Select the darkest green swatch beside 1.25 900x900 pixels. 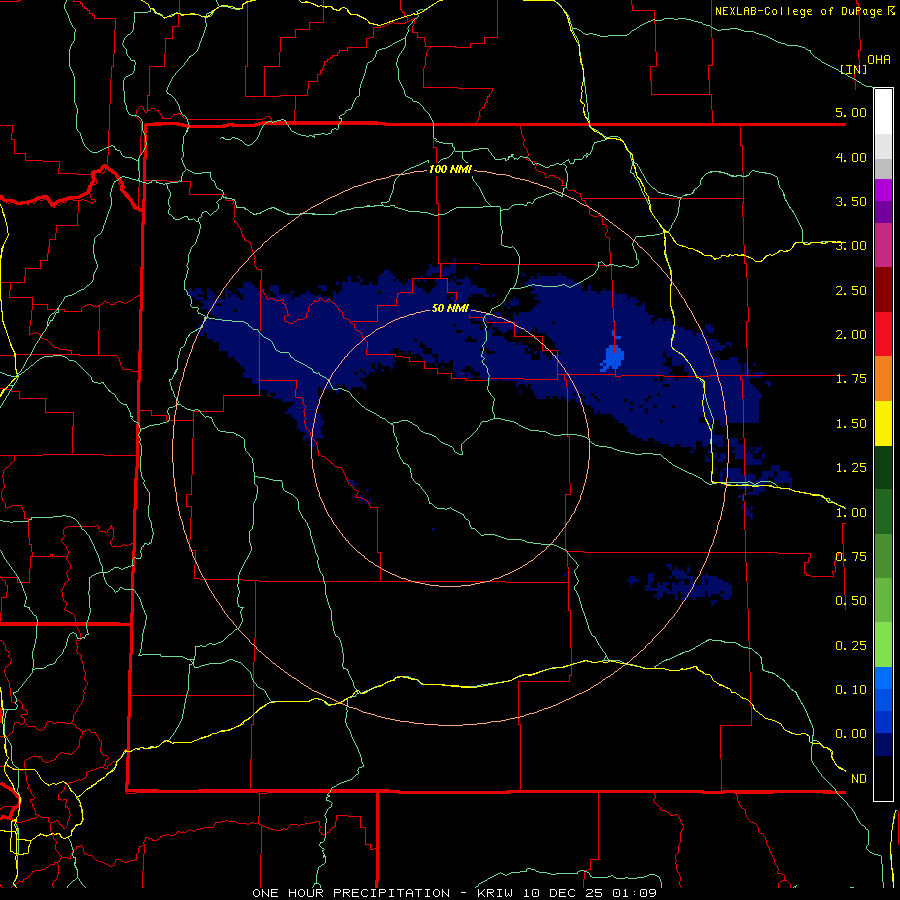click(883, 467)
